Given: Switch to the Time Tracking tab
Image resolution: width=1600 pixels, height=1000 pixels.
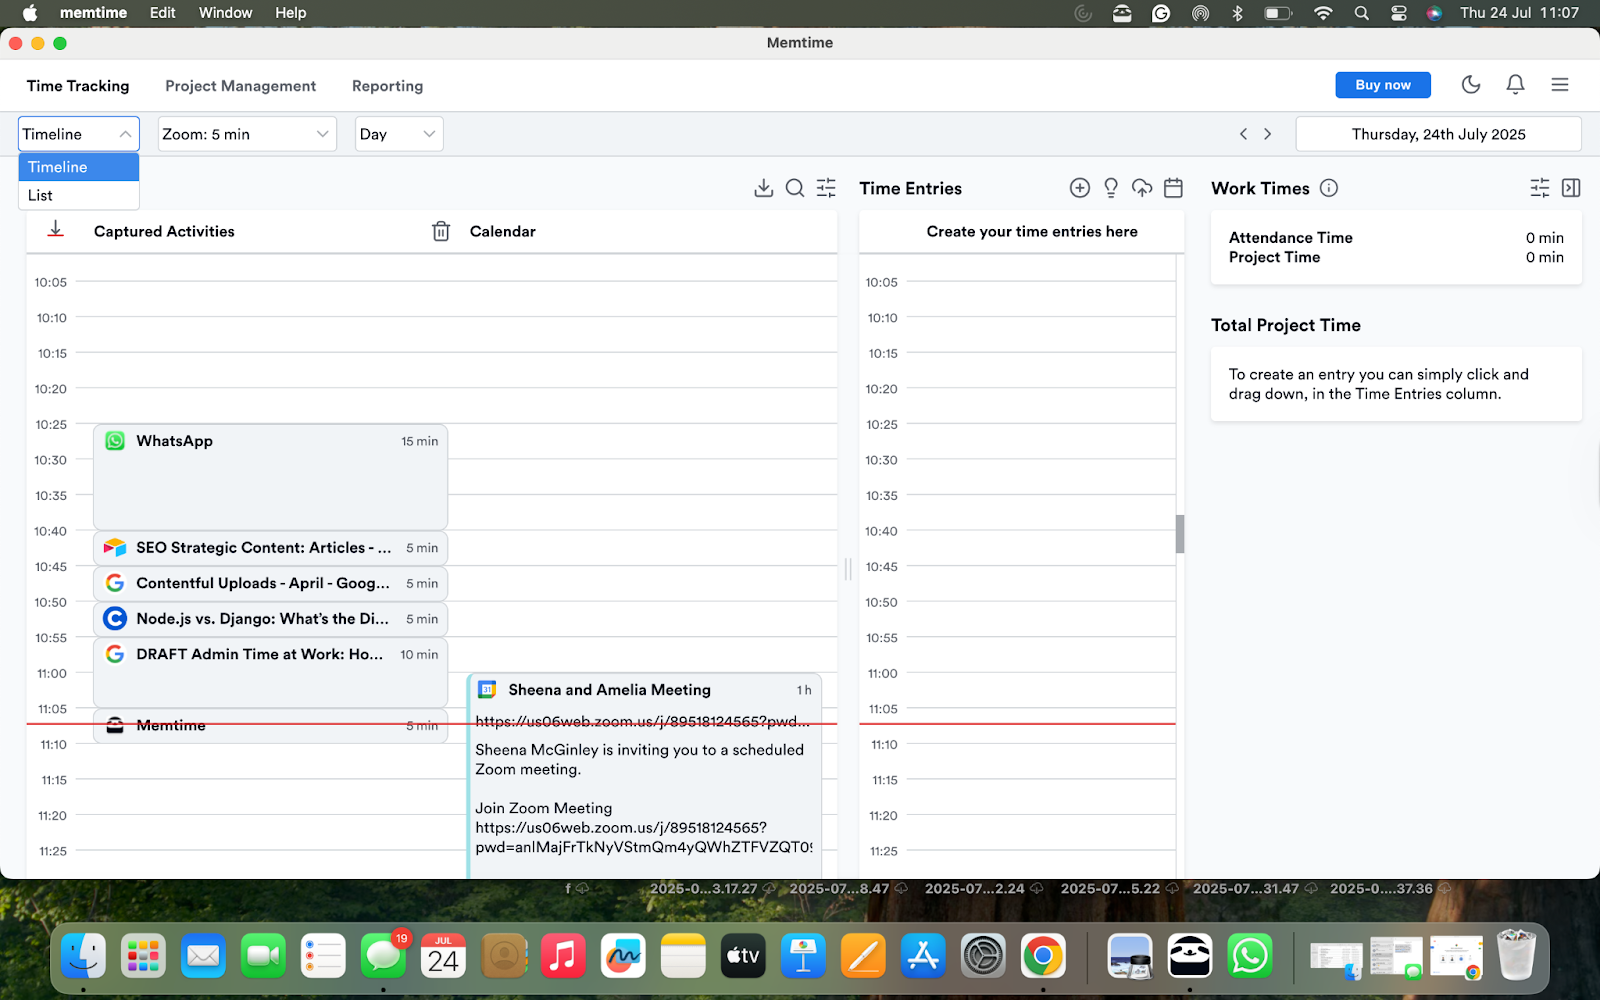Looking at the screenshot, I should [x=78, y=86].
